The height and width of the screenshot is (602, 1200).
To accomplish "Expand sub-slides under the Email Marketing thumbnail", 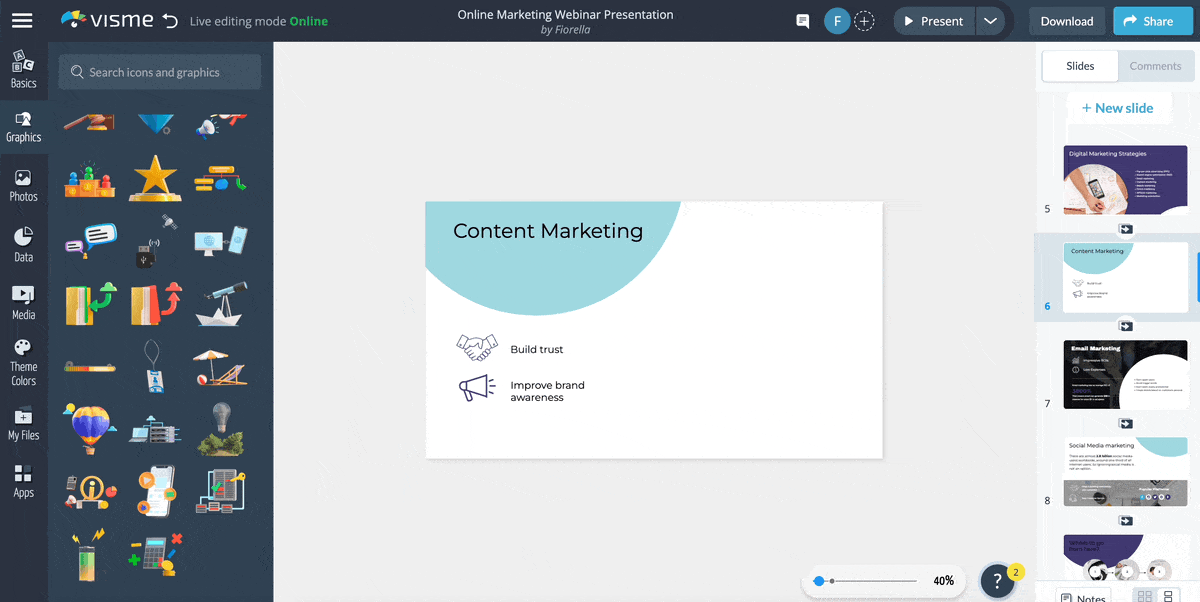I will 1126,423.
